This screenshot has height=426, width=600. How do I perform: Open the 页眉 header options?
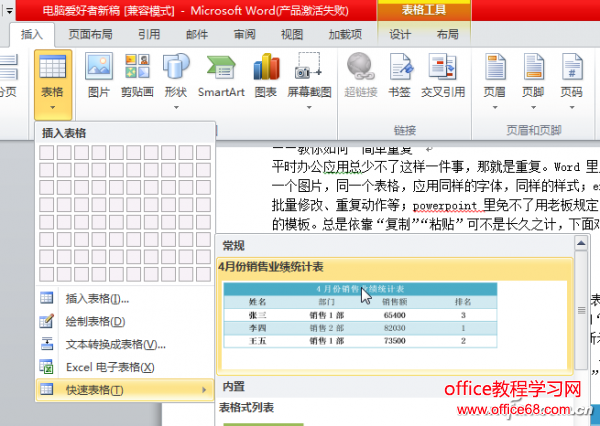(x=495, y=81)
